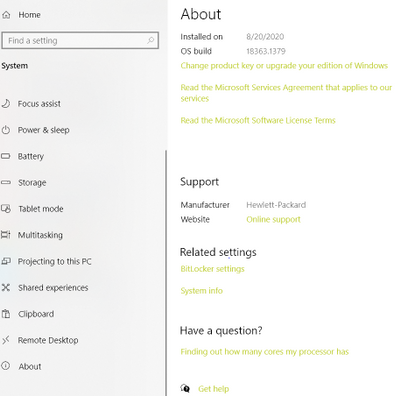Click the Support section heading

pos(199,182)
